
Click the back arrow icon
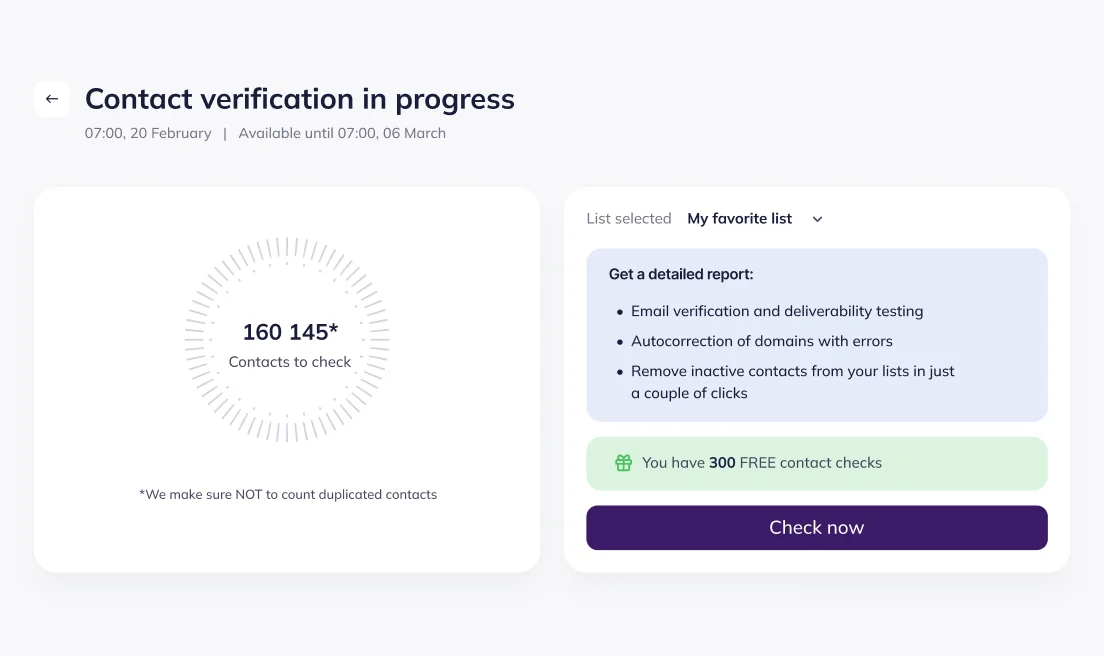(x=52, y=98)
